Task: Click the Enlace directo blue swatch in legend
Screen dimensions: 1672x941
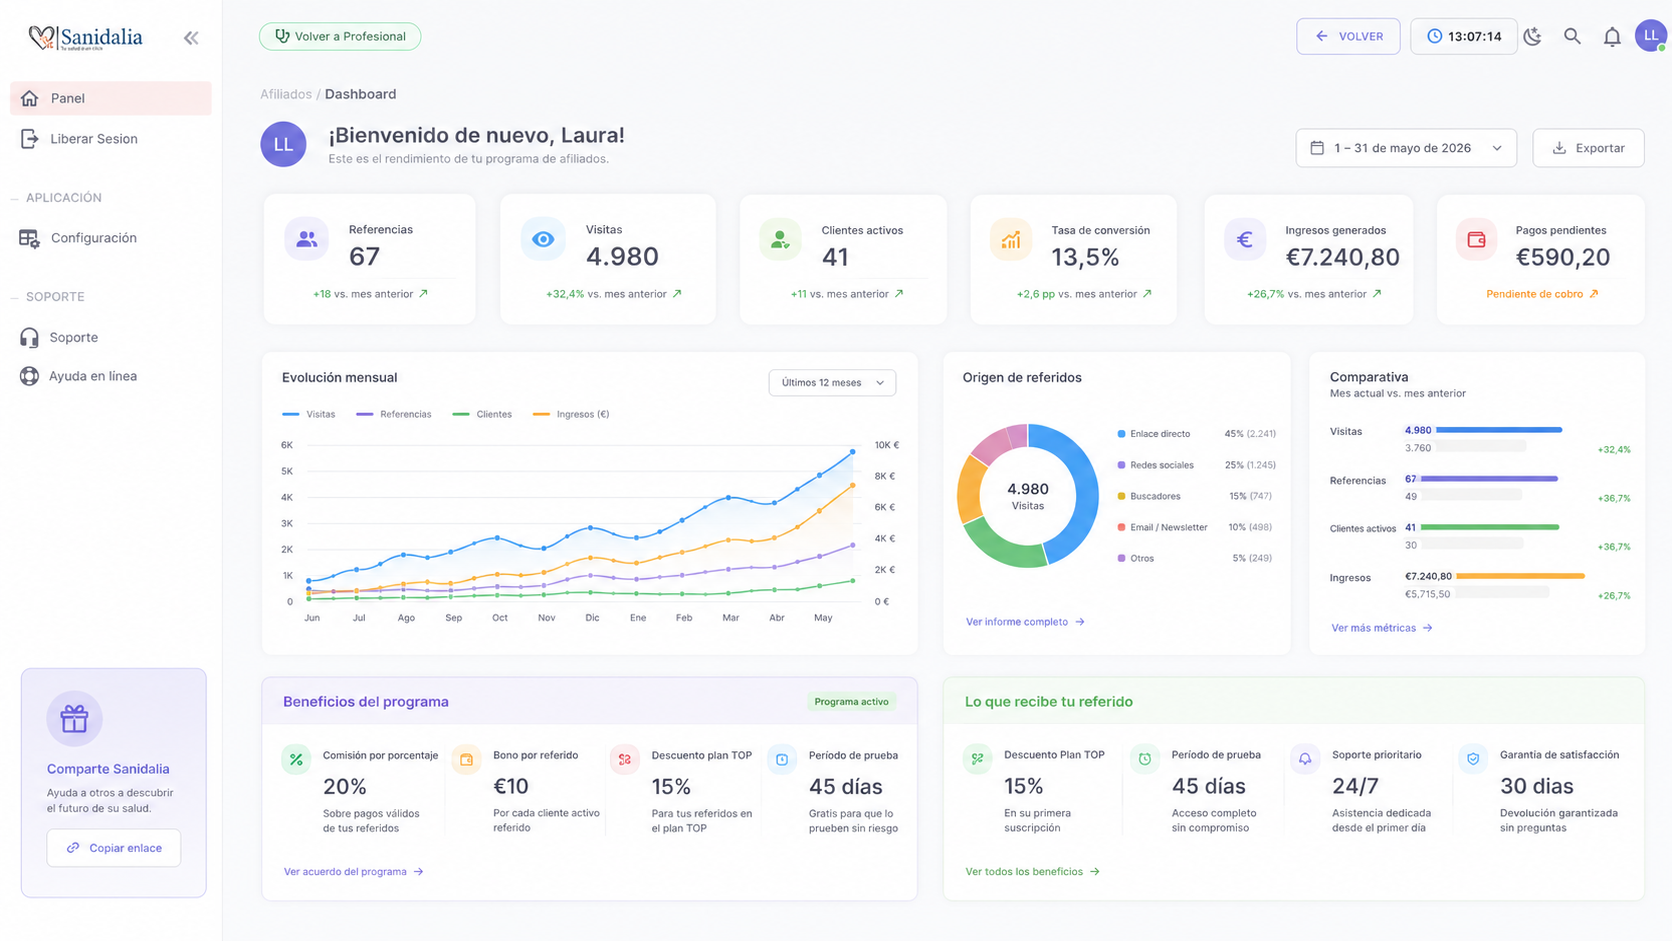Action: point(1121,434)
